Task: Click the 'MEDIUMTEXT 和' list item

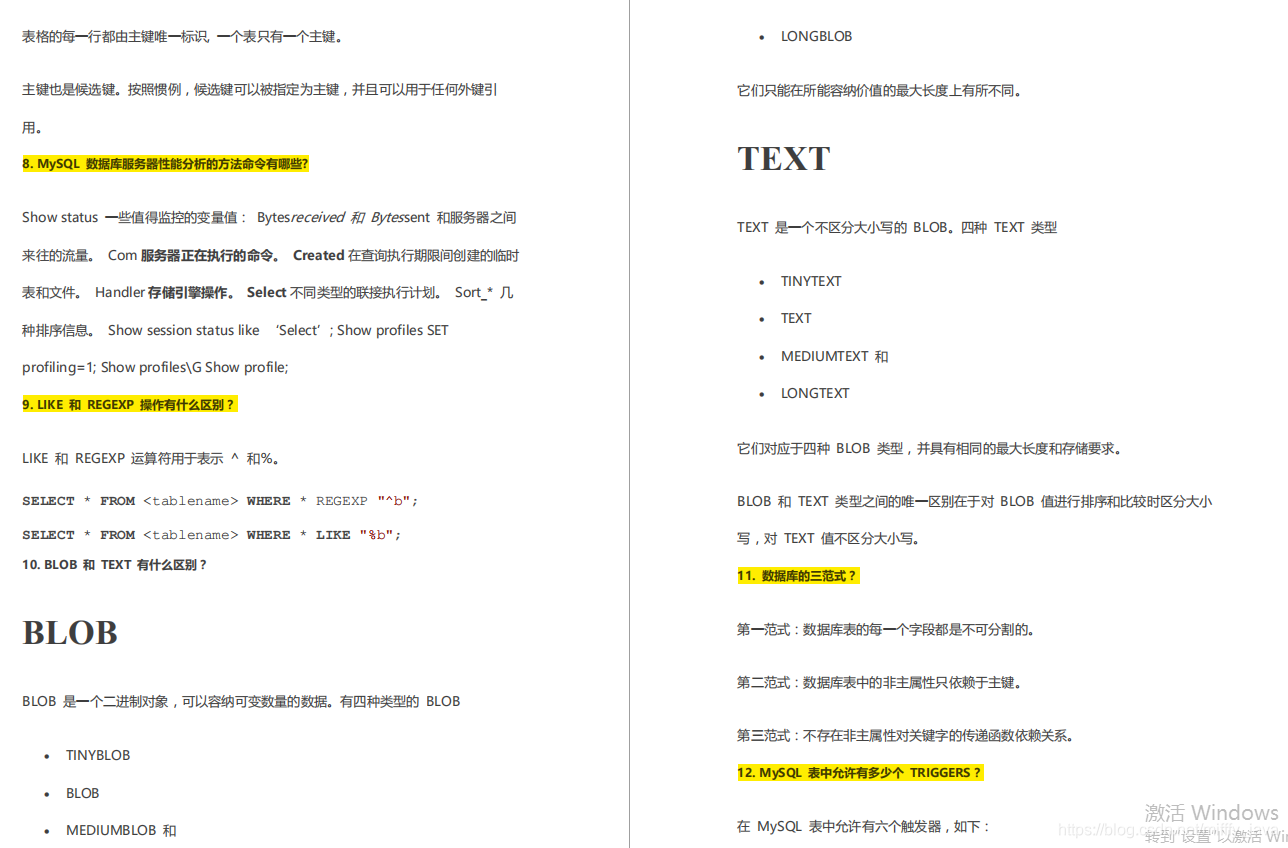Action: (x=834, y=357)
